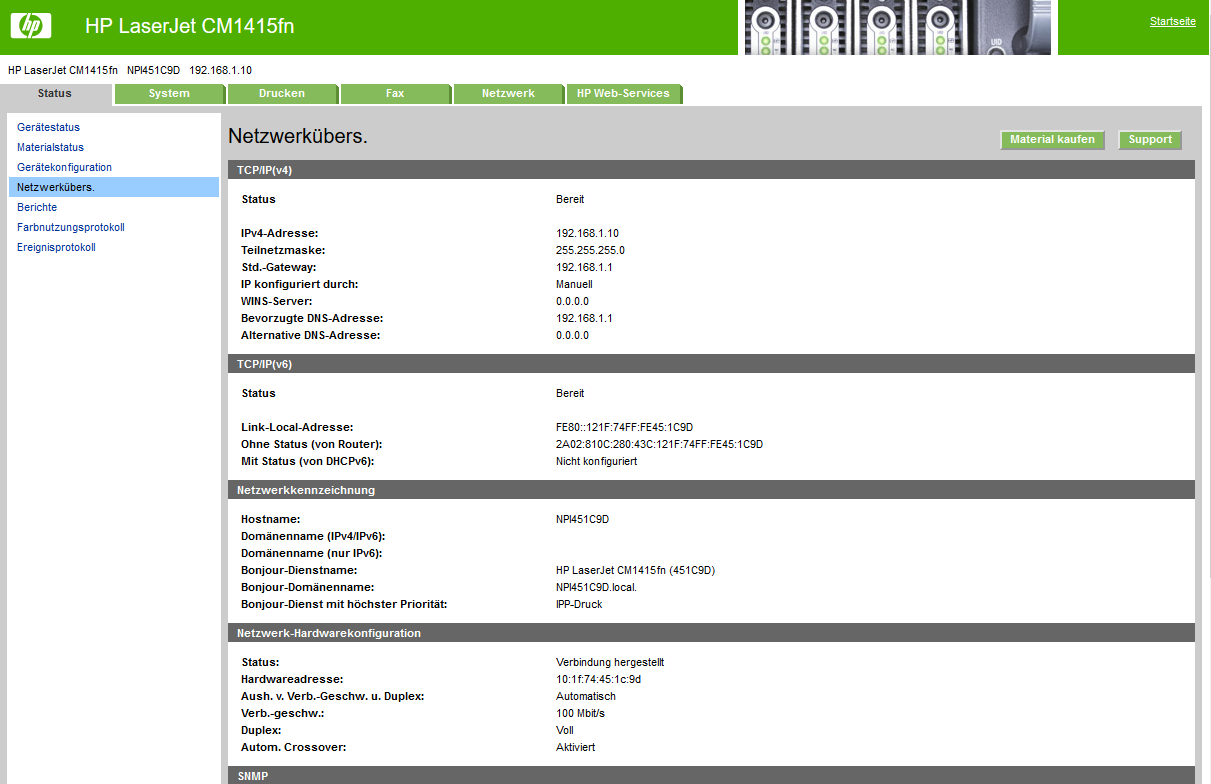Open Gerätestatus in the sidebar
Image resolution: width=1211 pixels, height=784 pixels.
point(48,128)
